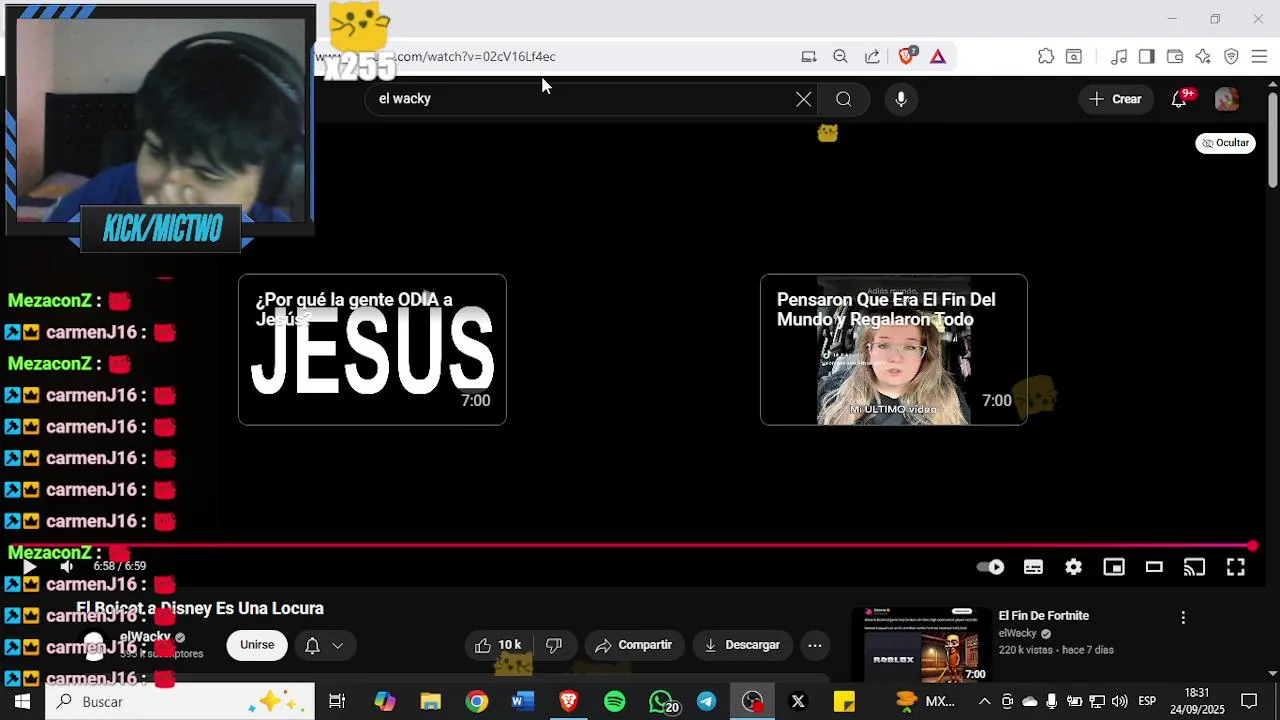Click the zoom magnifier icon in address bar
Screen dimensions: 1280x720
pos(840,56)
